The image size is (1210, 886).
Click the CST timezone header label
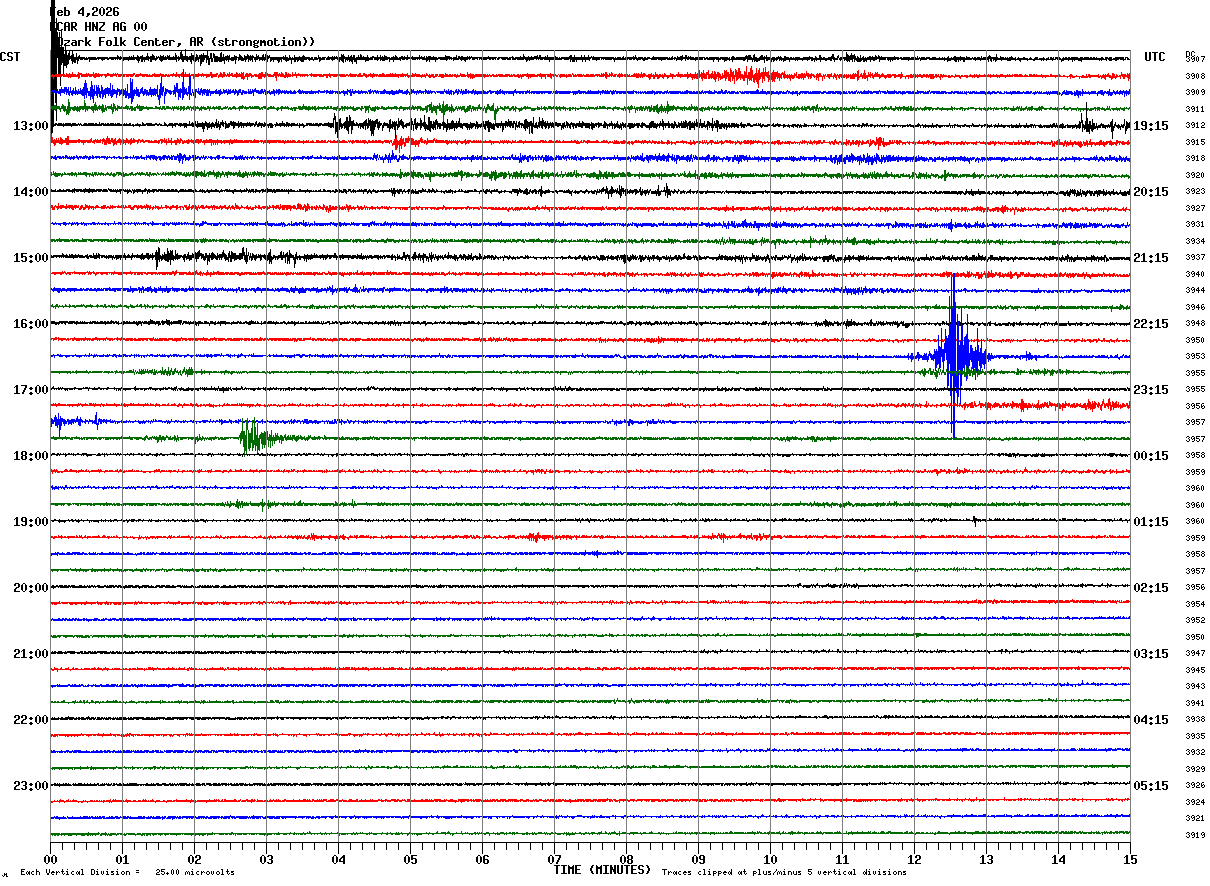pyautogui.click(x=10, y=57)
